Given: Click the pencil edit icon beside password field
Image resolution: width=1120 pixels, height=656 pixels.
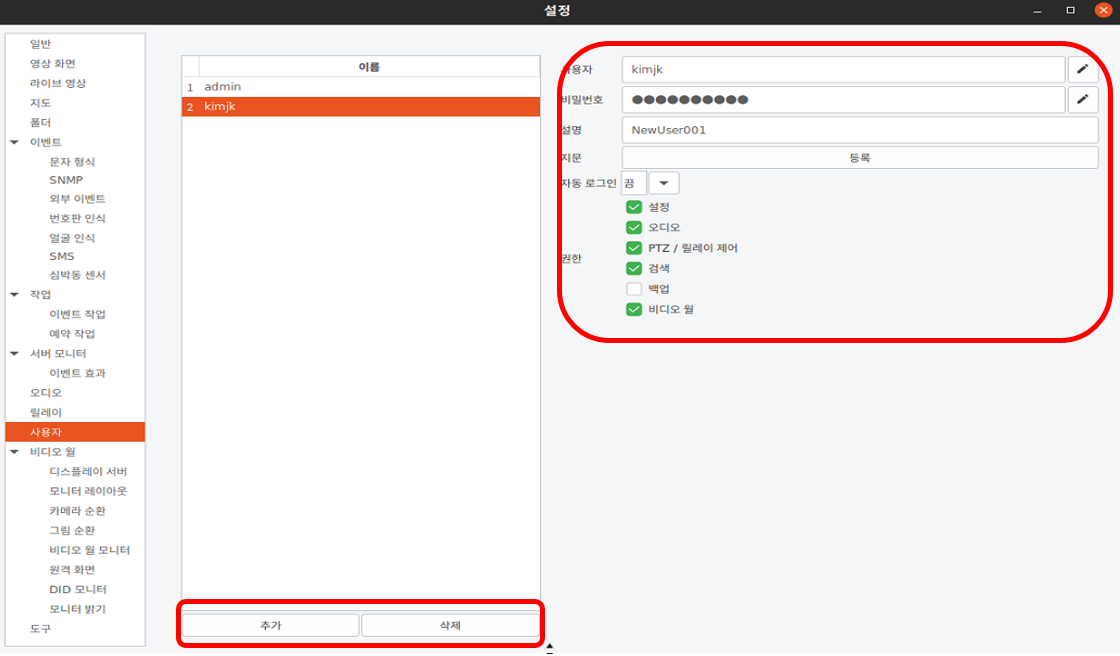Looking at the screenshot, I should [x=1082, y=100].
